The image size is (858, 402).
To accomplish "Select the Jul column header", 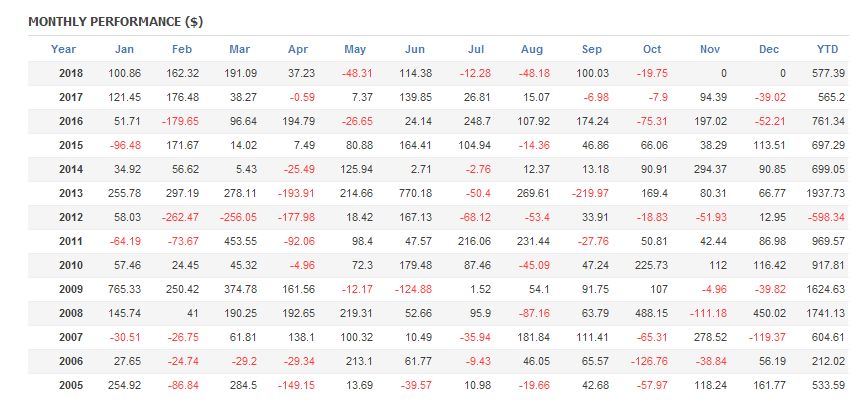I will [x=476, y=49].
